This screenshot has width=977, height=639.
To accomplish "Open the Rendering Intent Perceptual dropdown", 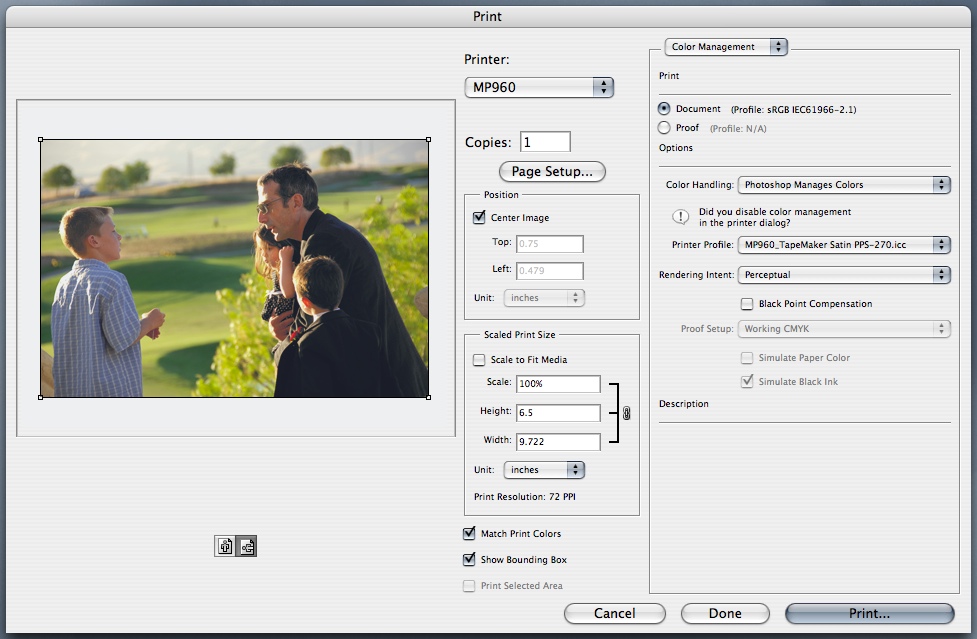I will point(844,274).
